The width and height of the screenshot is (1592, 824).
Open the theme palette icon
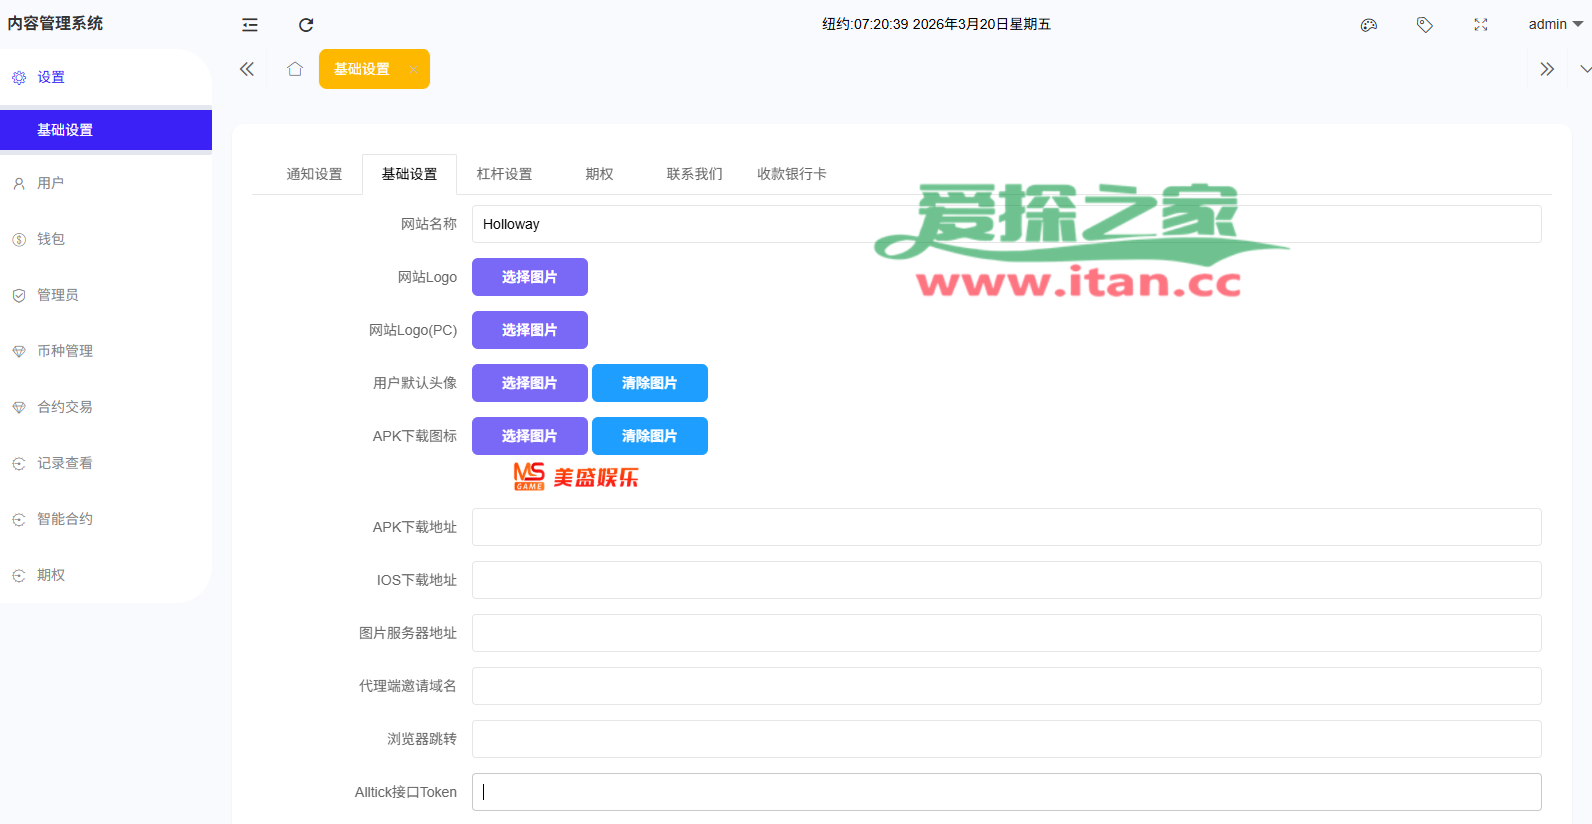click(x=1369, y=25)
